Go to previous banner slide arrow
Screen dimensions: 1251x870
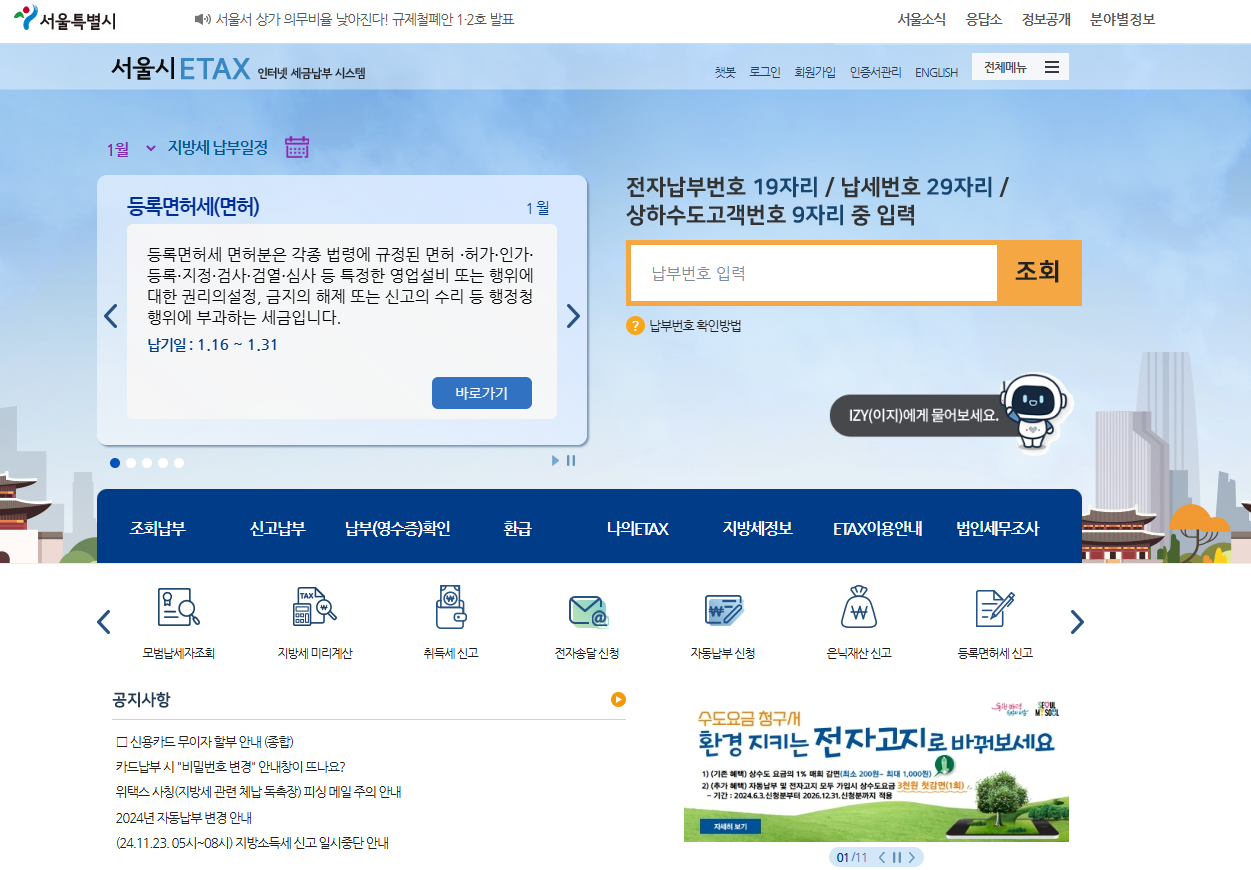click(111, 315)
